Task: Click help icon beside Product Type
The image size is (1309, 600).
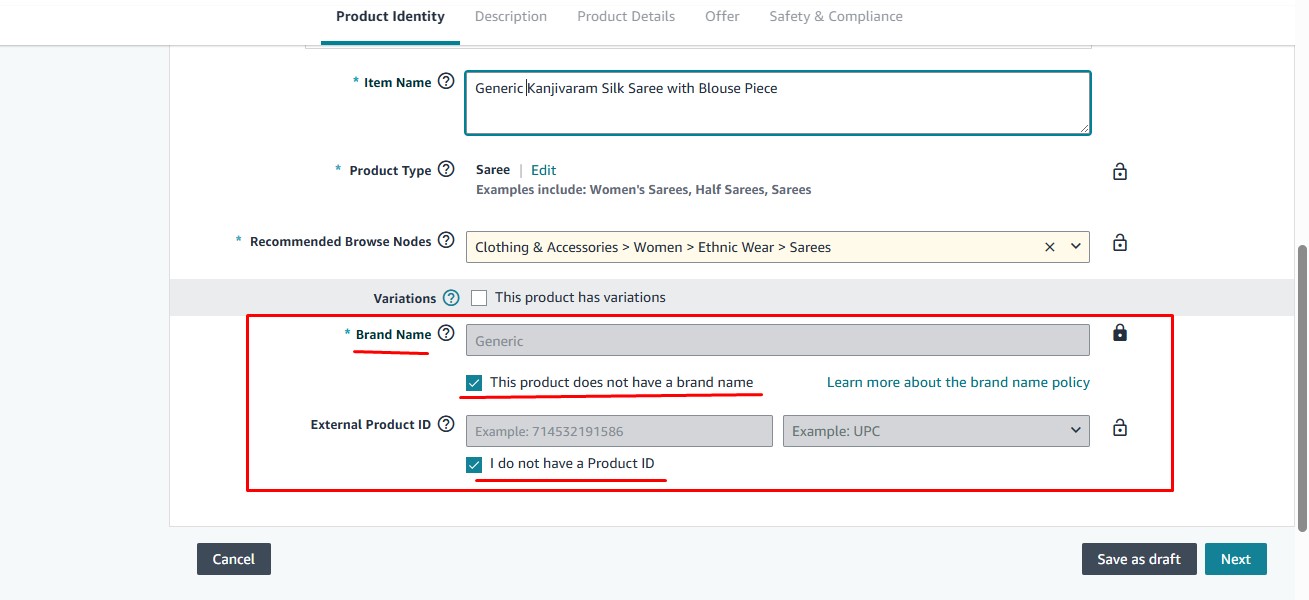Action: click(x=446, y=170)
